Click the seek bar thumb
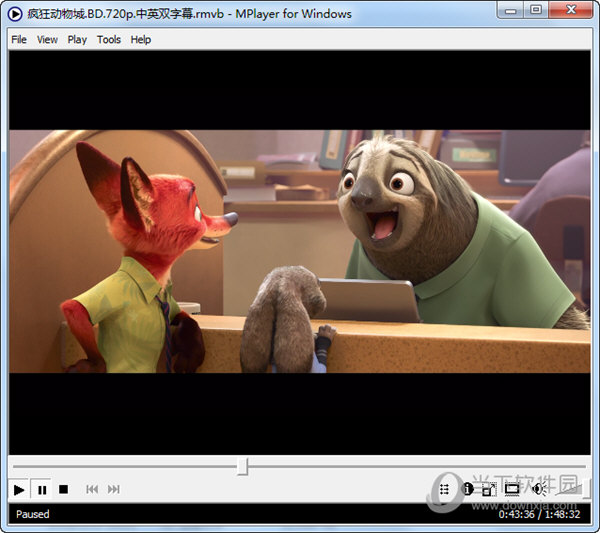Viewport: 600px width, 533px height. [x=242, y=467]
